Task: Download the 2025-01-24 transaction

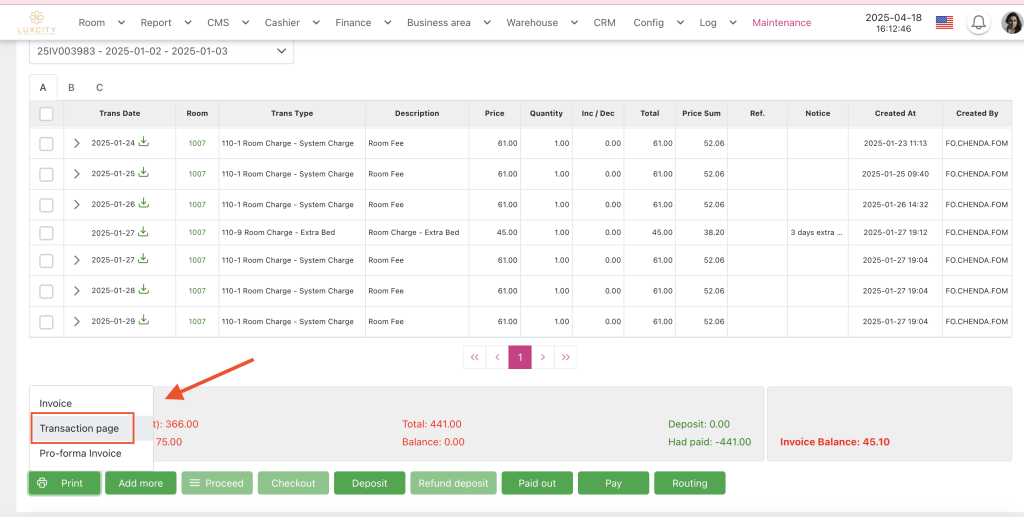Action: click(144, 143)
